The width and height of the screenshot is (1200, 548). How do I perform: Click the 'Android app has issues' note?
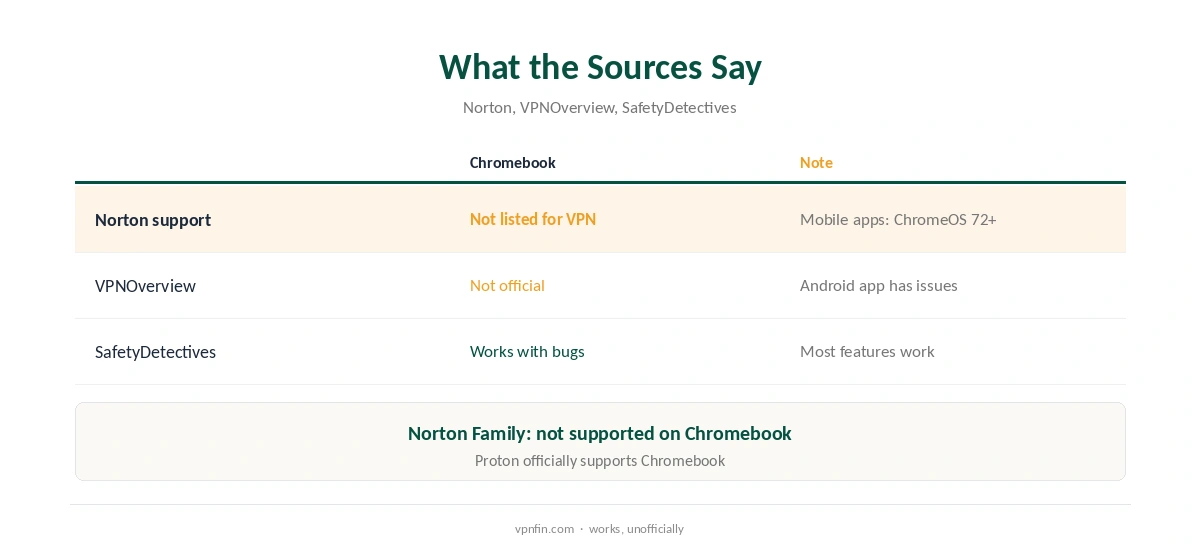(x=879, y=285)
